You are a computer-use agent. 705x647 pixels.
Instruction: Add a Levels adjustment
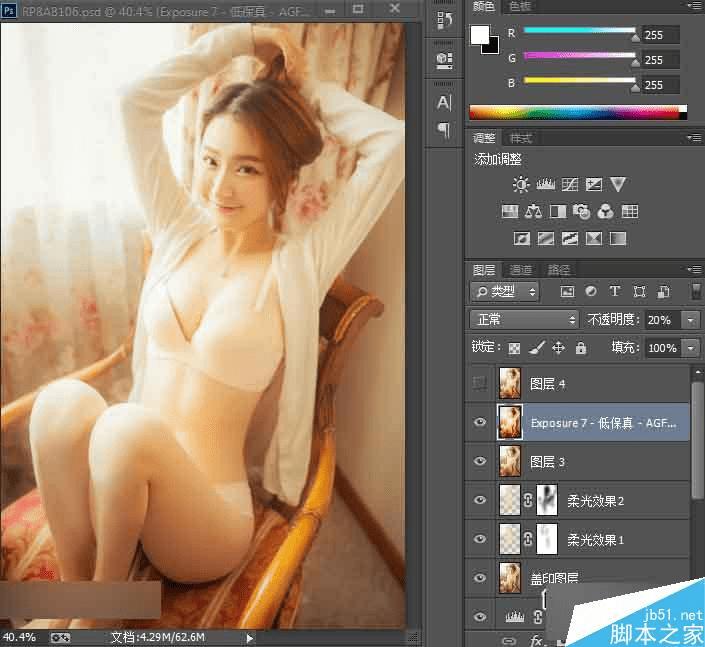545,184
